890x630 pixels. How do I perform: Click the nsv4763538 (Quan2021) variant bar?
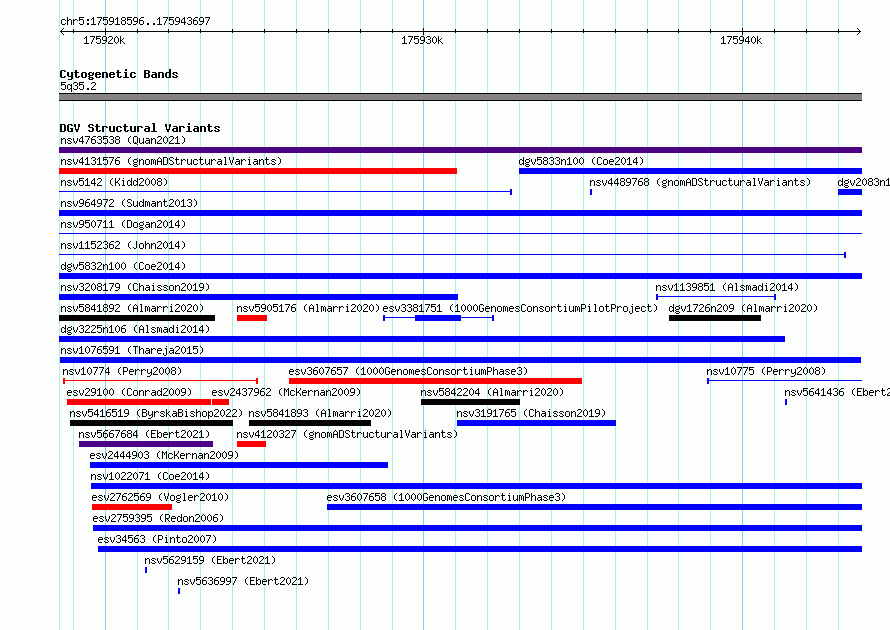460,150
